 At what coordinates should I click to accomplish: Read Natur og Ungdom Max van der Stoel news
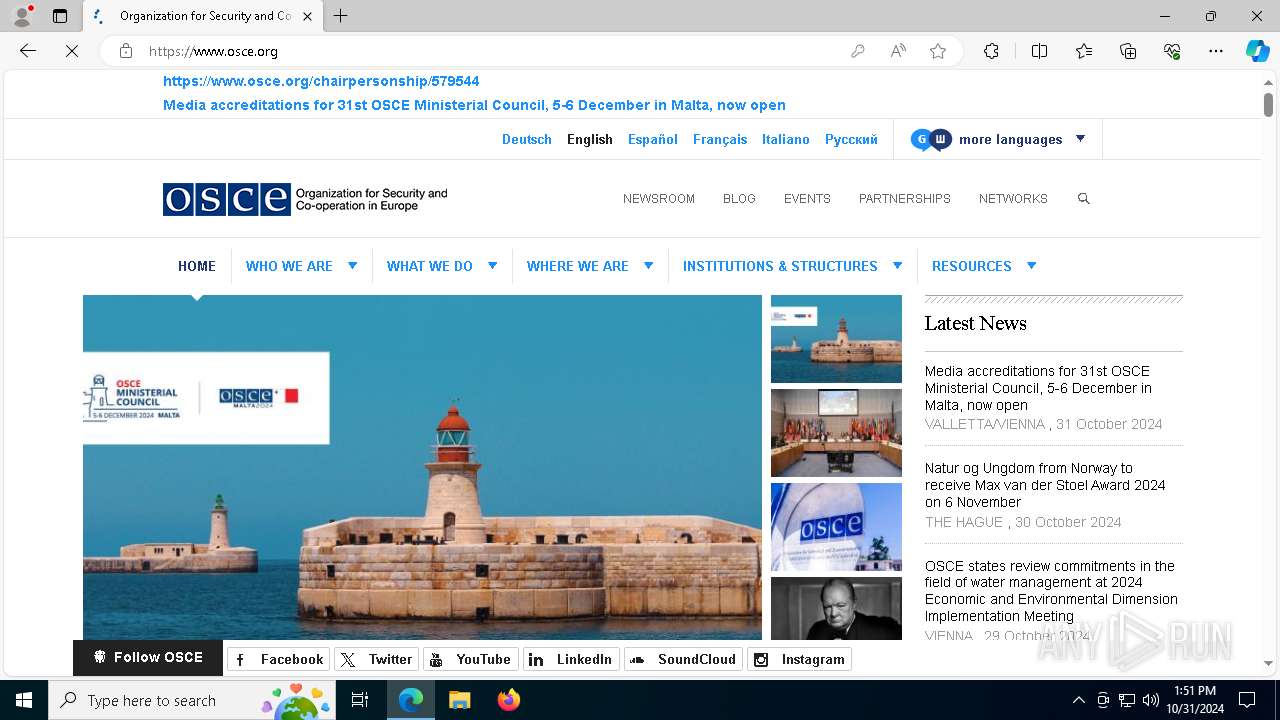(1045, 485)
